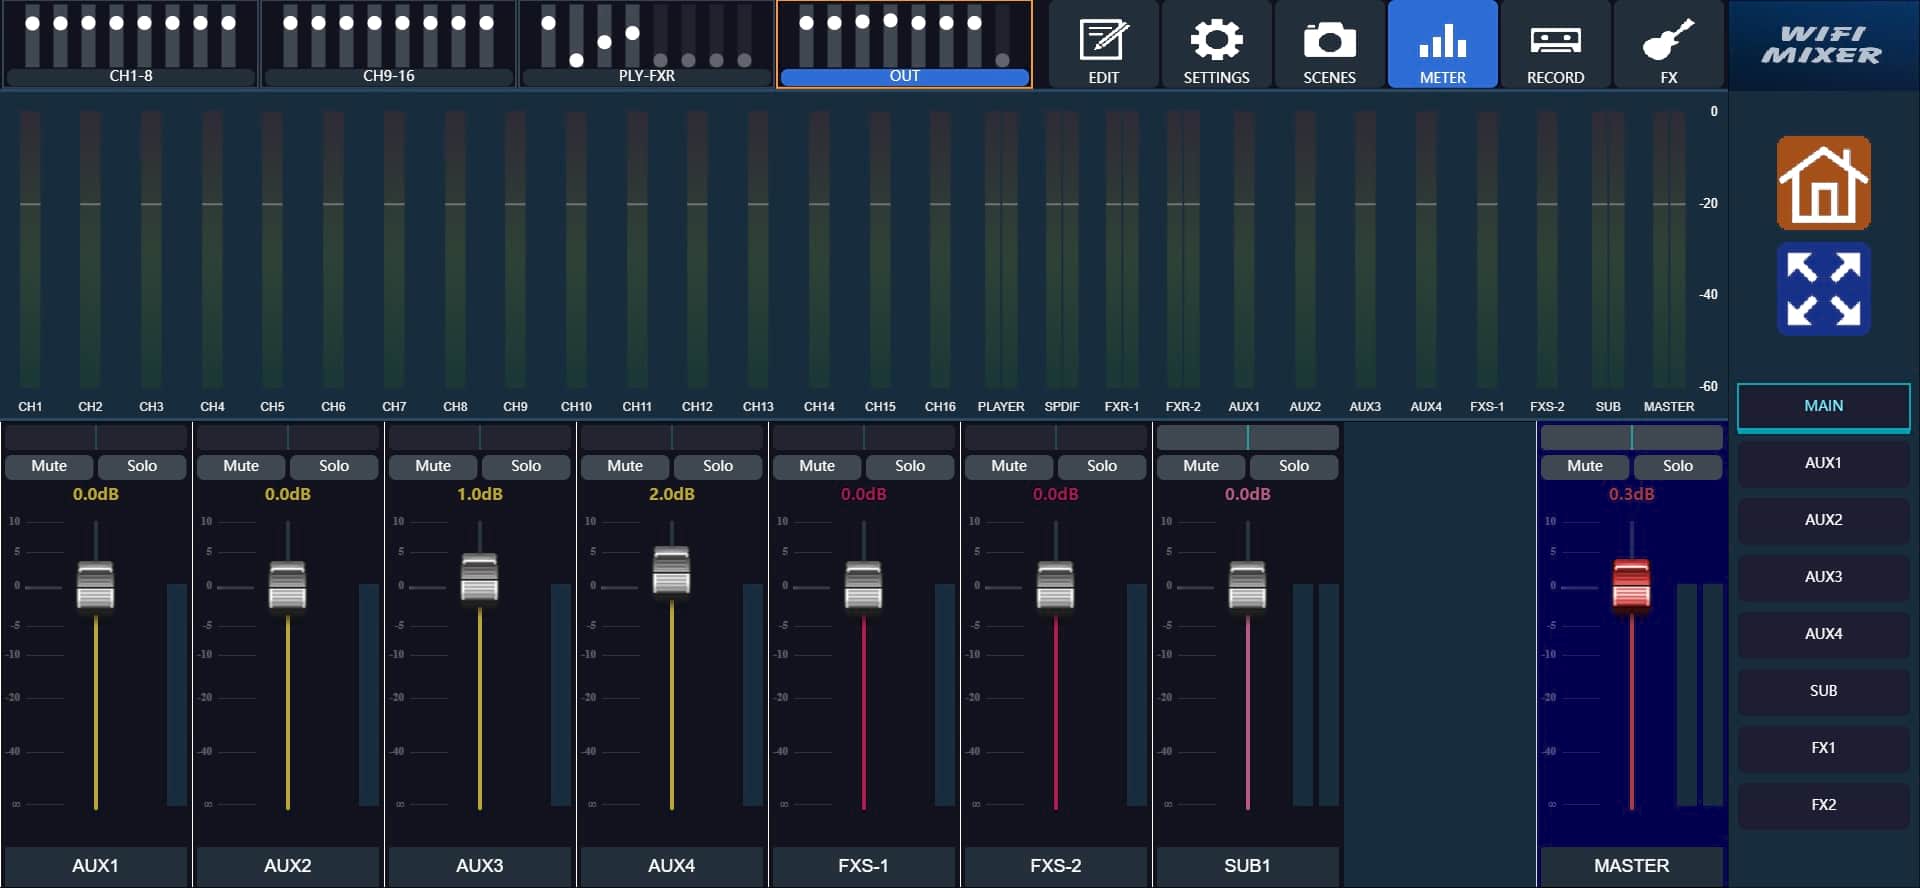Open the FX guitar icon
Image resolution: width=1920 pixels, height=888 pixels.
pos(1668,45)
